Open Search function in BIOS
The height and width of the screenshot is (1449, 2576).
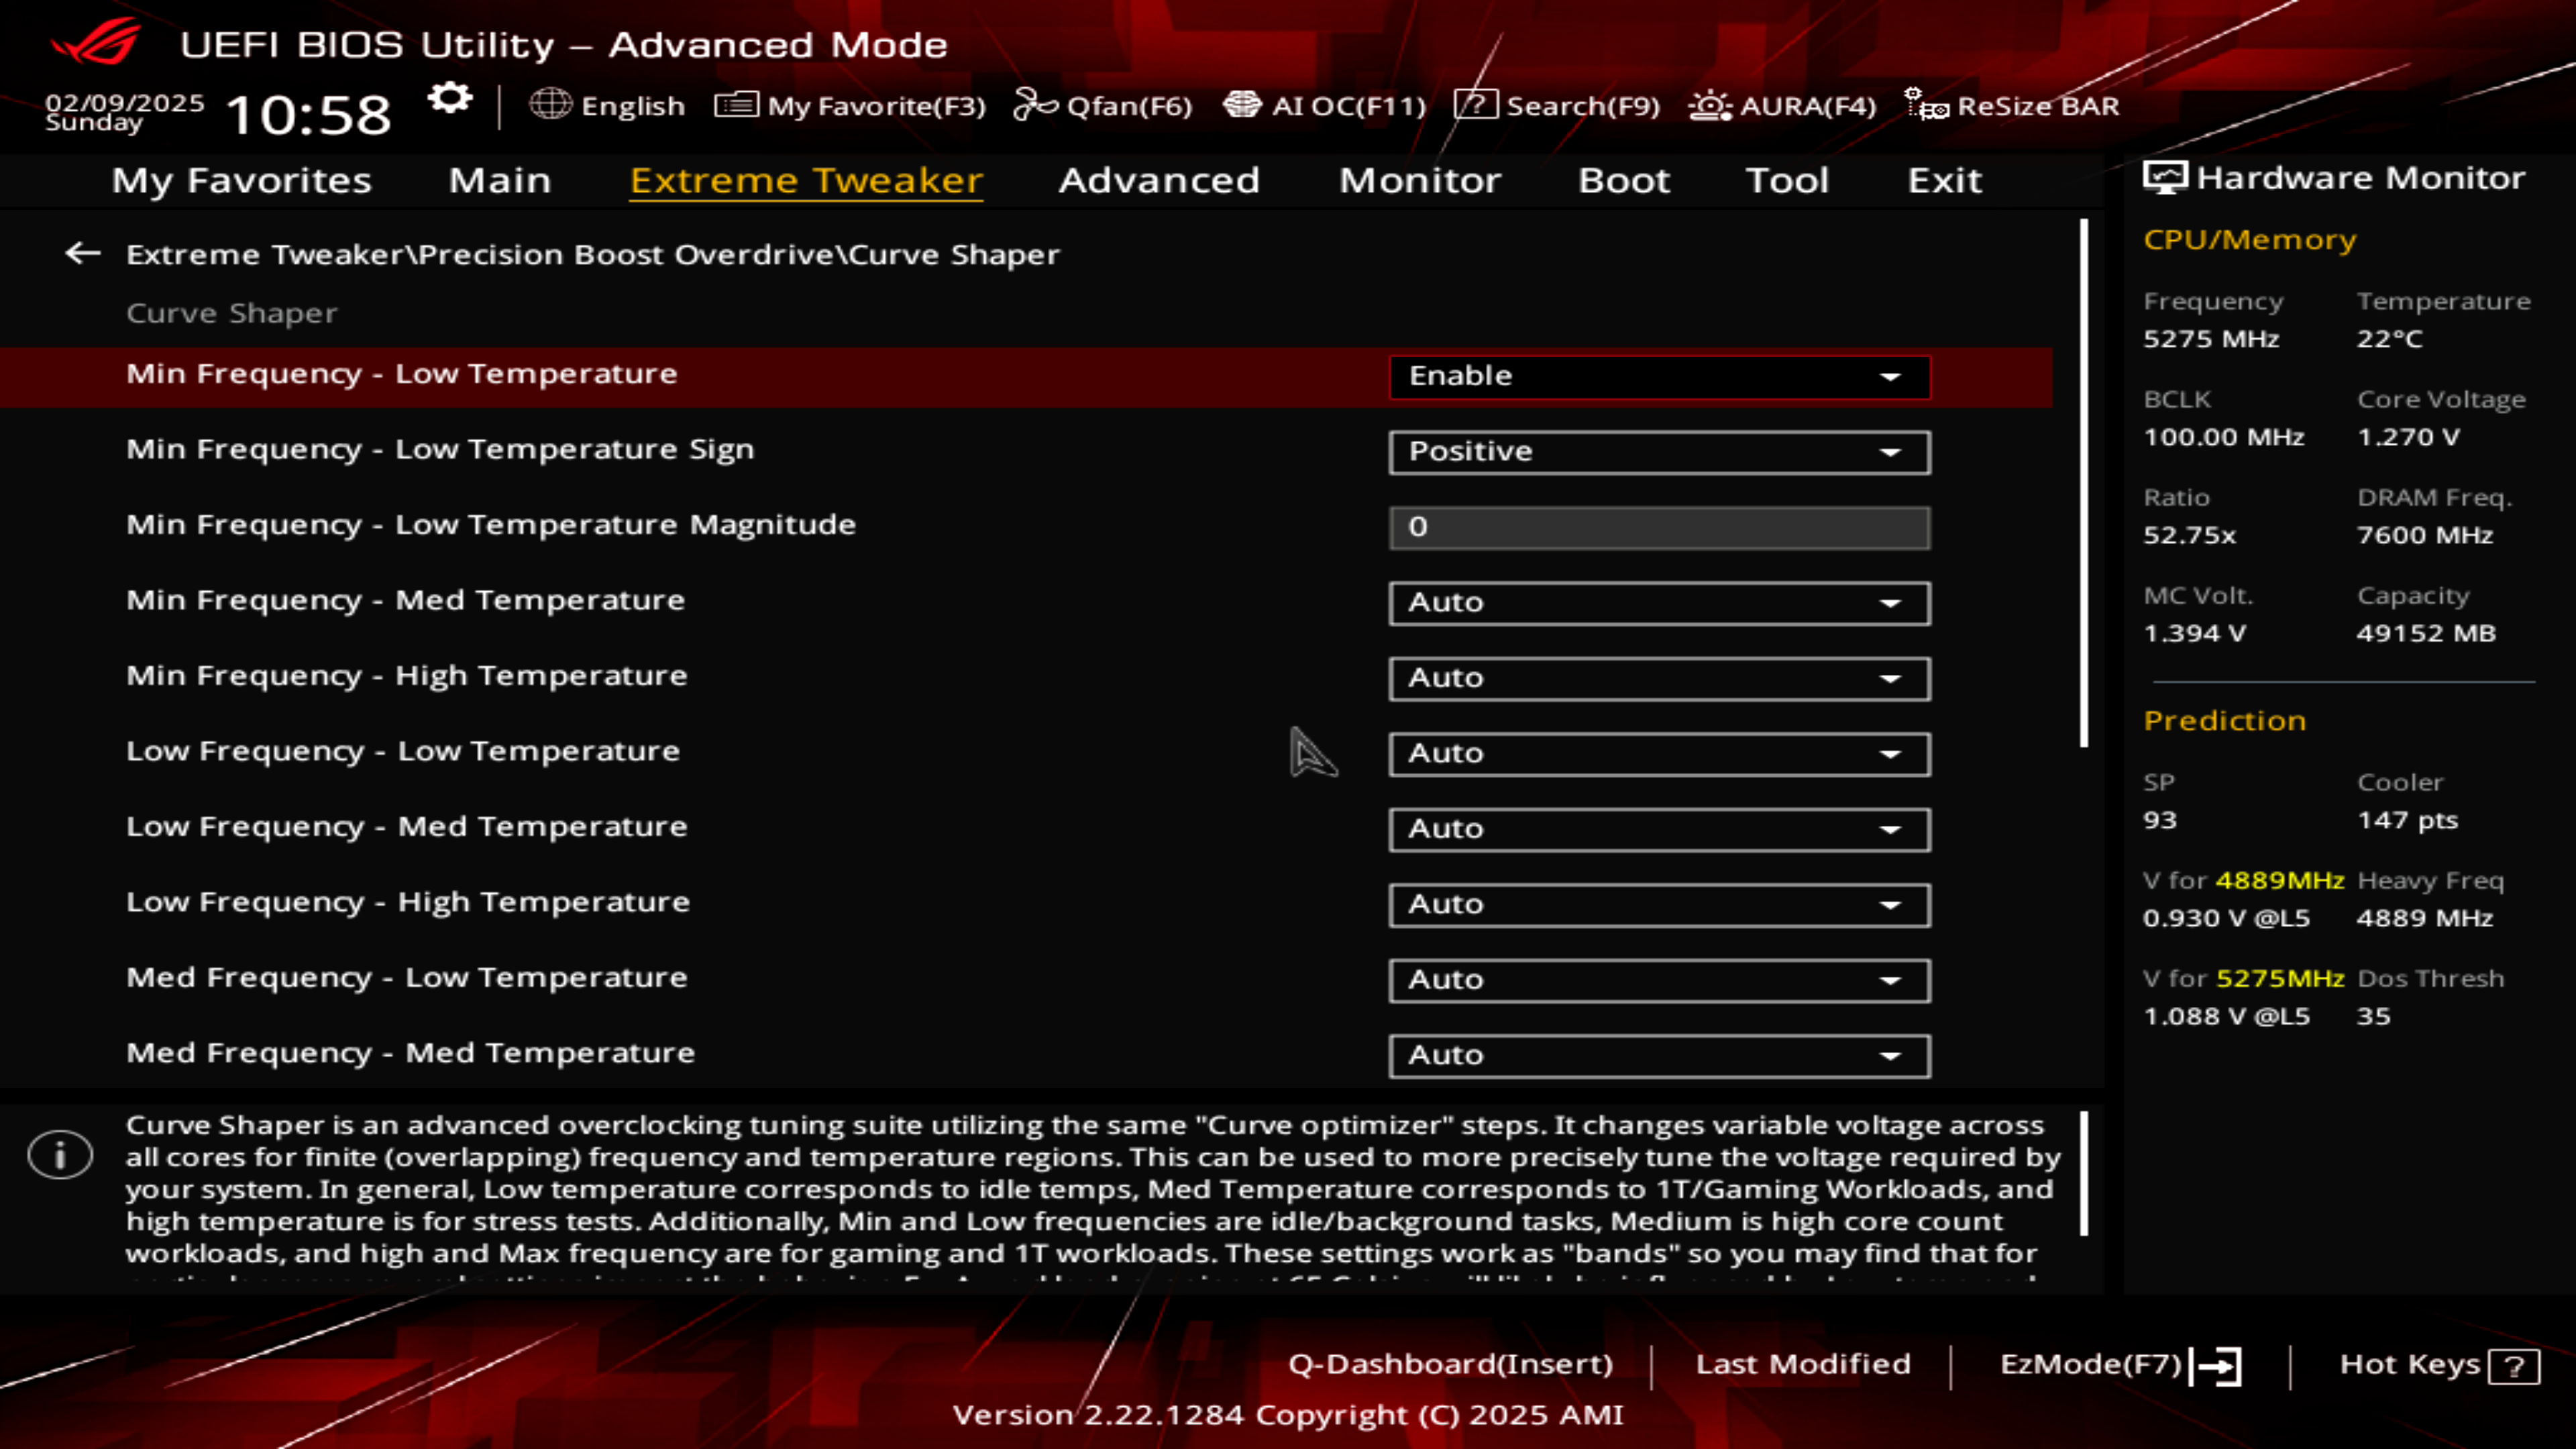[1554, 105]
